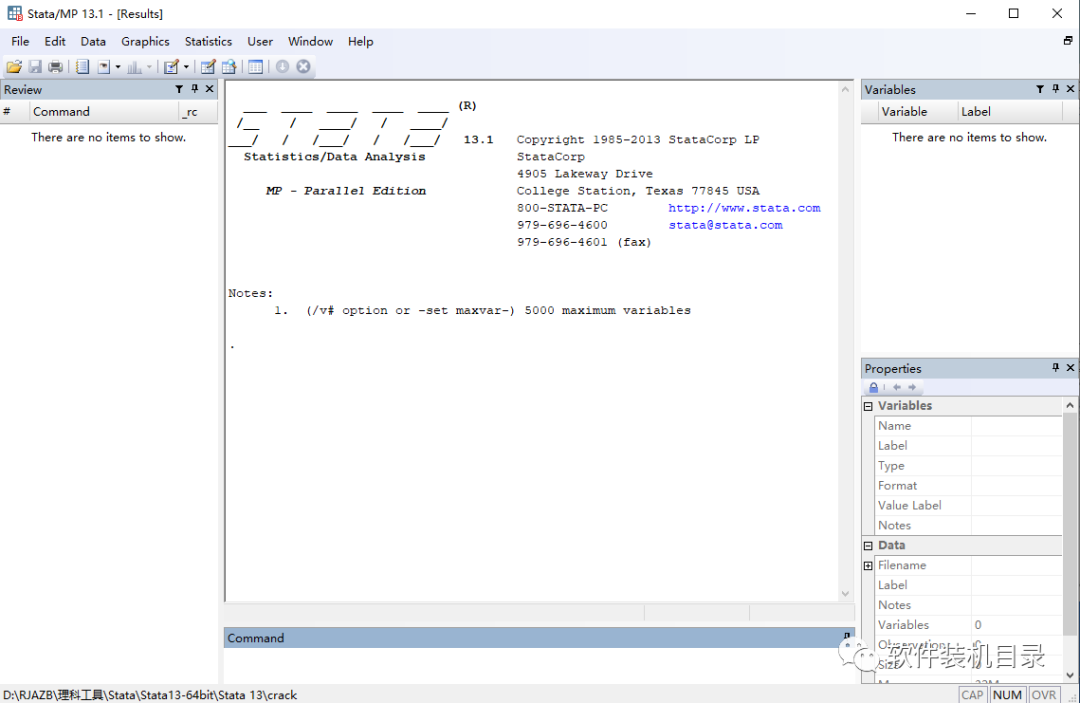This screenshot has width=1080, height=703.
Task: Click the _rc column header in Review
Action: point(198,112)
